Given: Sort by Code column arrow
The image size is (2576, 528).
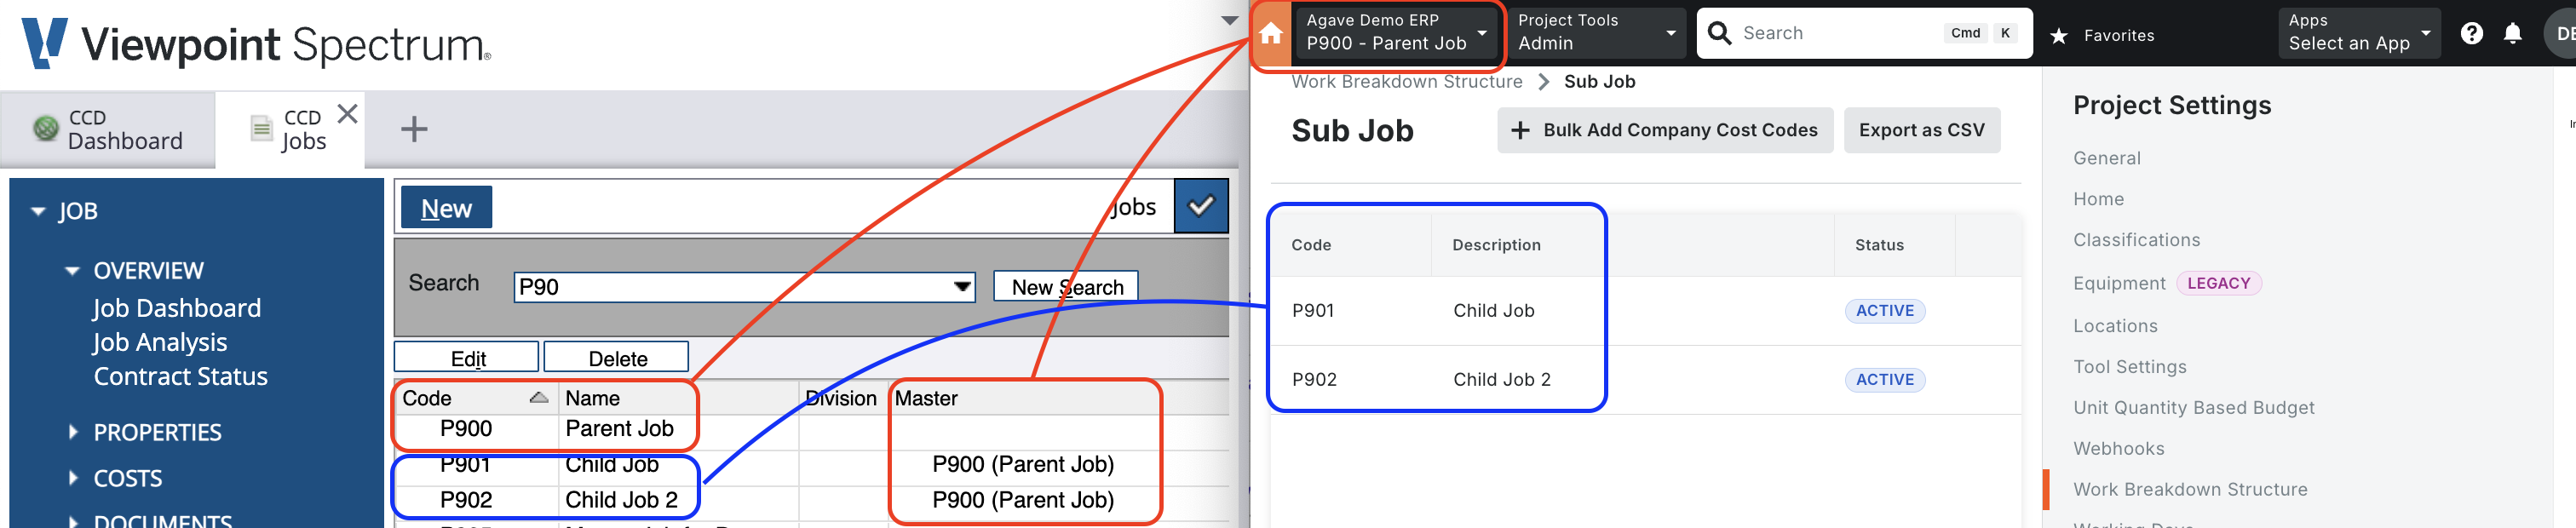Looking at the screenshot, I should coord(538,398).
